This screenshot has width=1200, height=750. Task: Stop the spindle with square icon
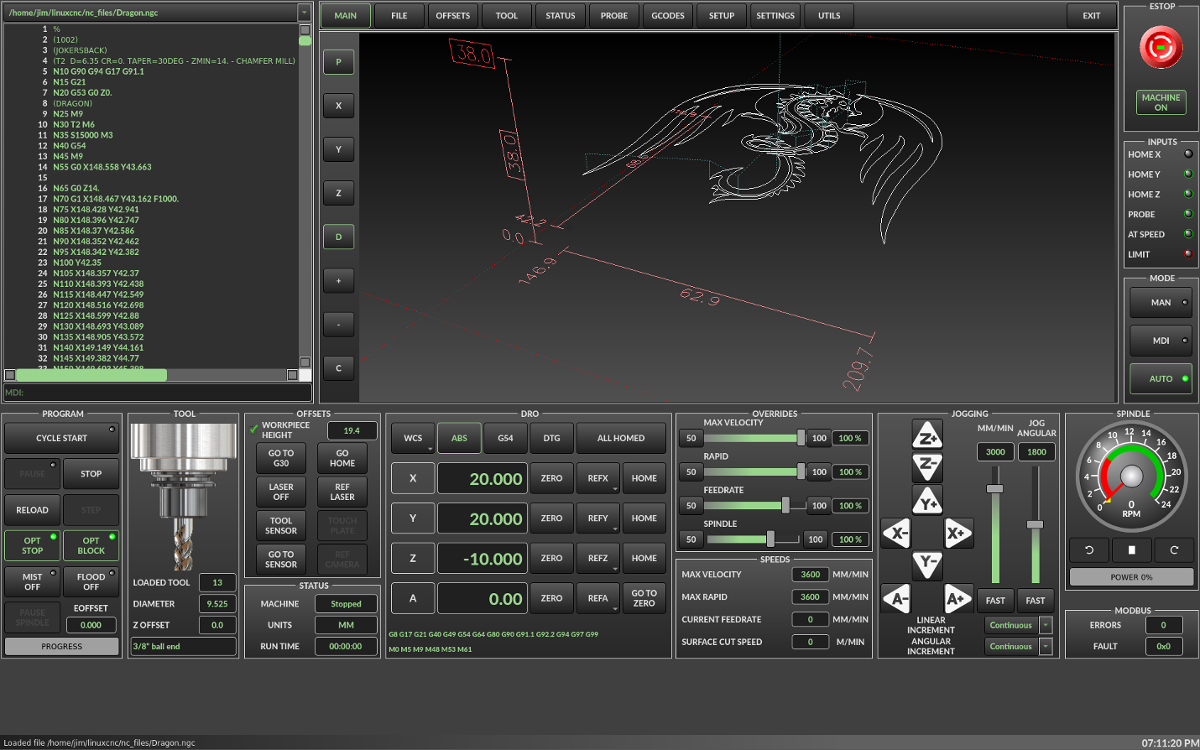click(1132, 549)
